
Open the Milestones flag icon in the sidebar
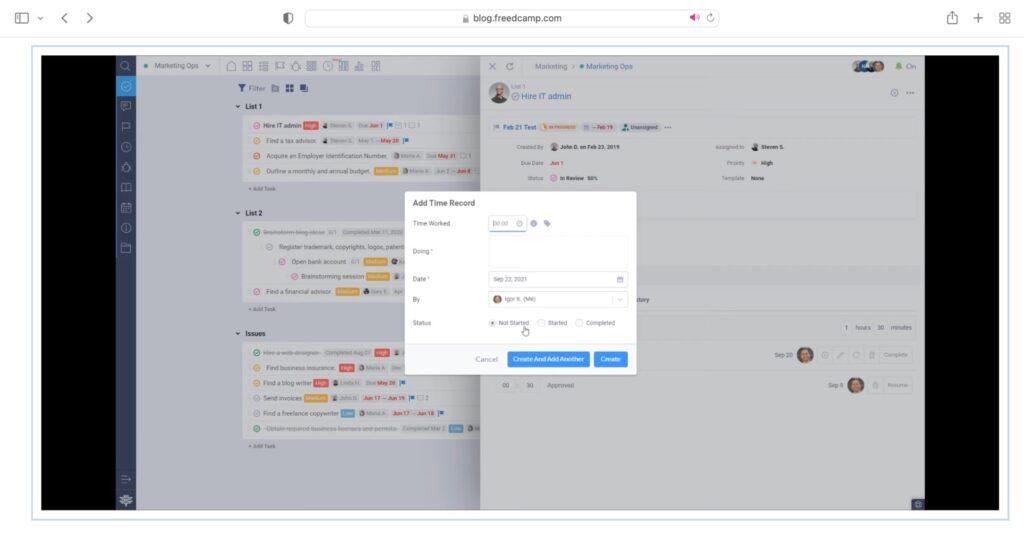[126, 127]
